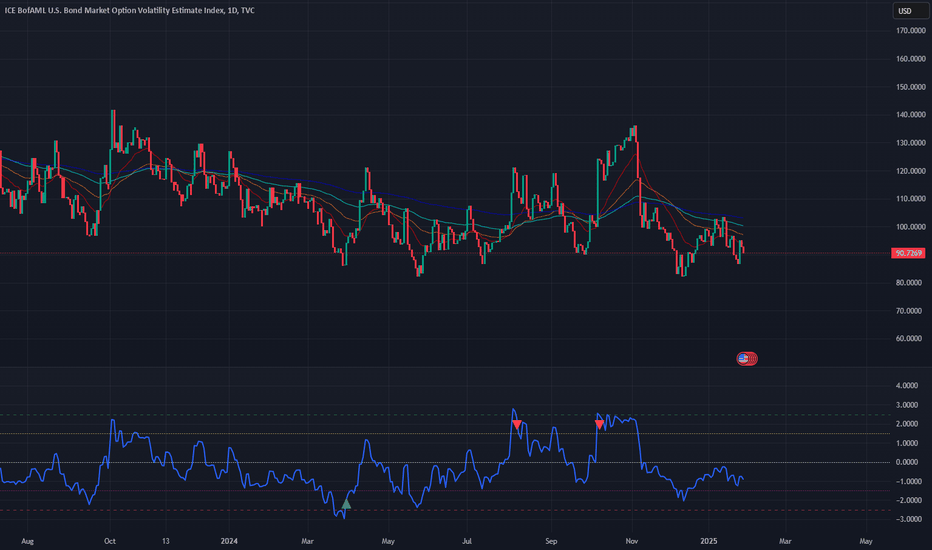Click the 140.0000 price axis label
The image size is (932, 550).
911,115
